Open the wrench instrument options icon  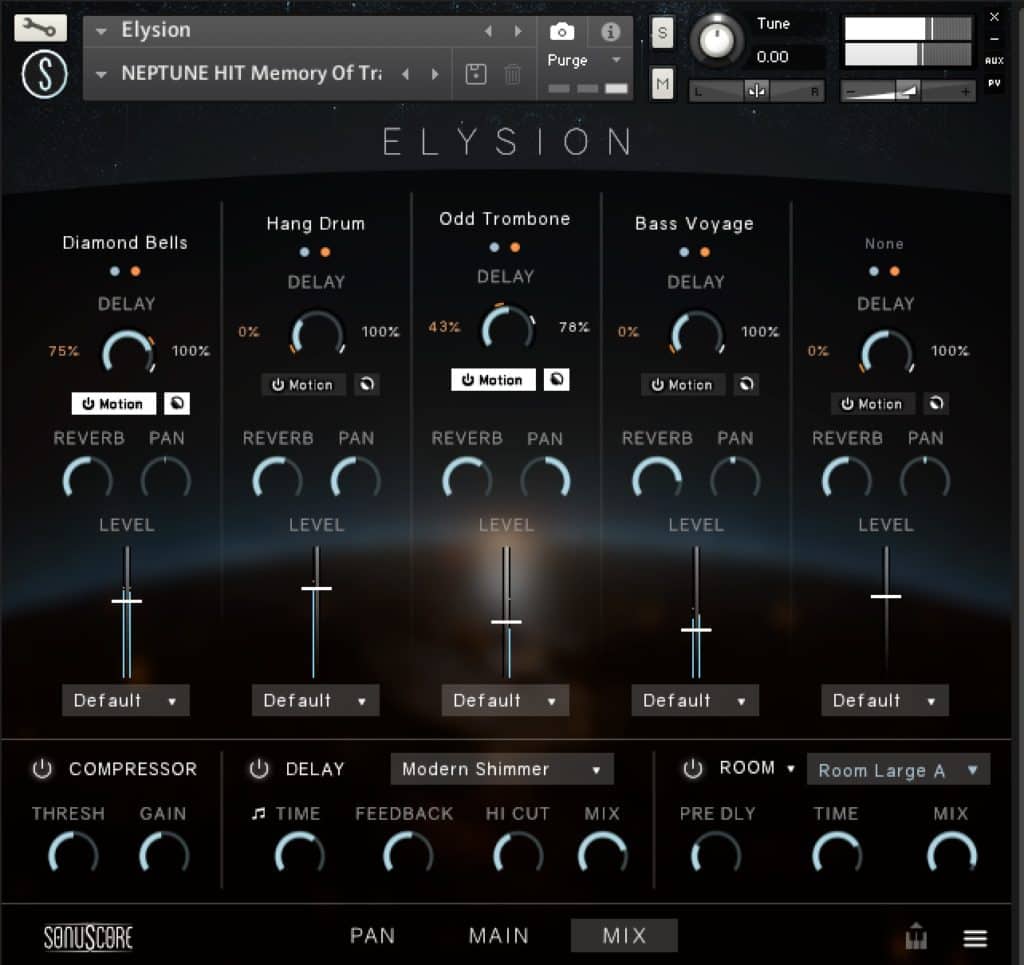[40, 28]
